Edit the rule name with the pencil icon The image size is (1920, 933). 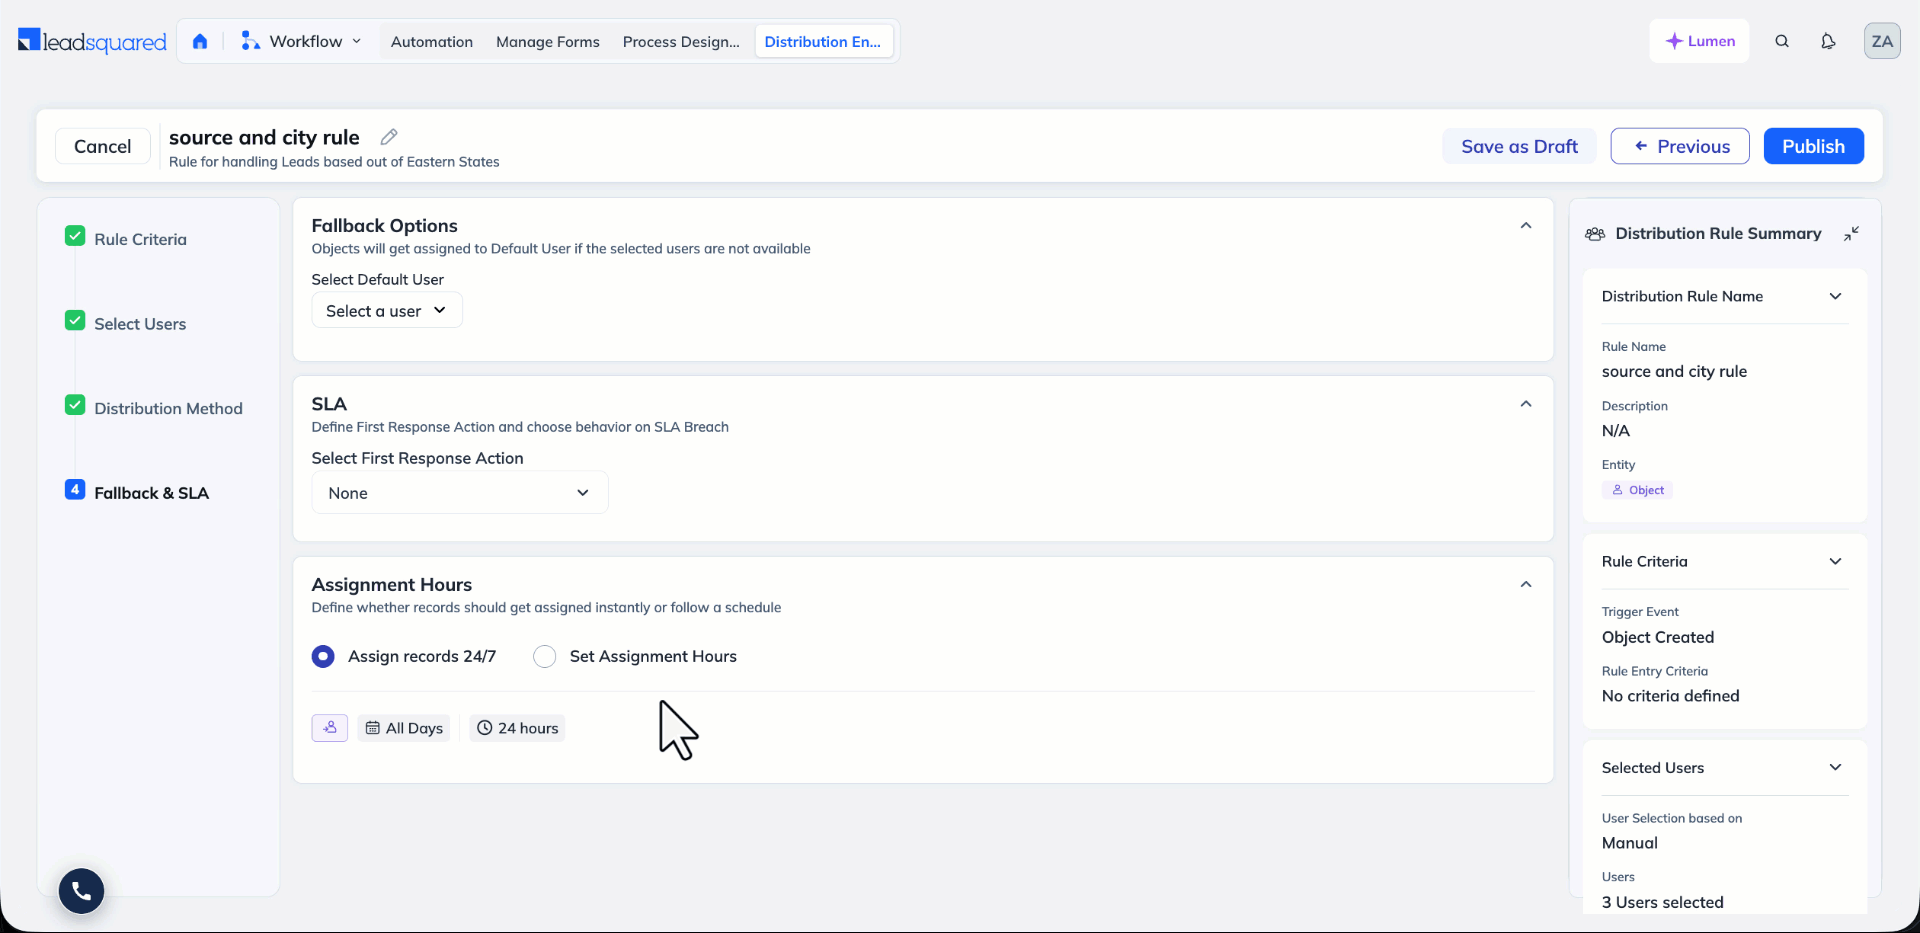click(x=389, y=137)
